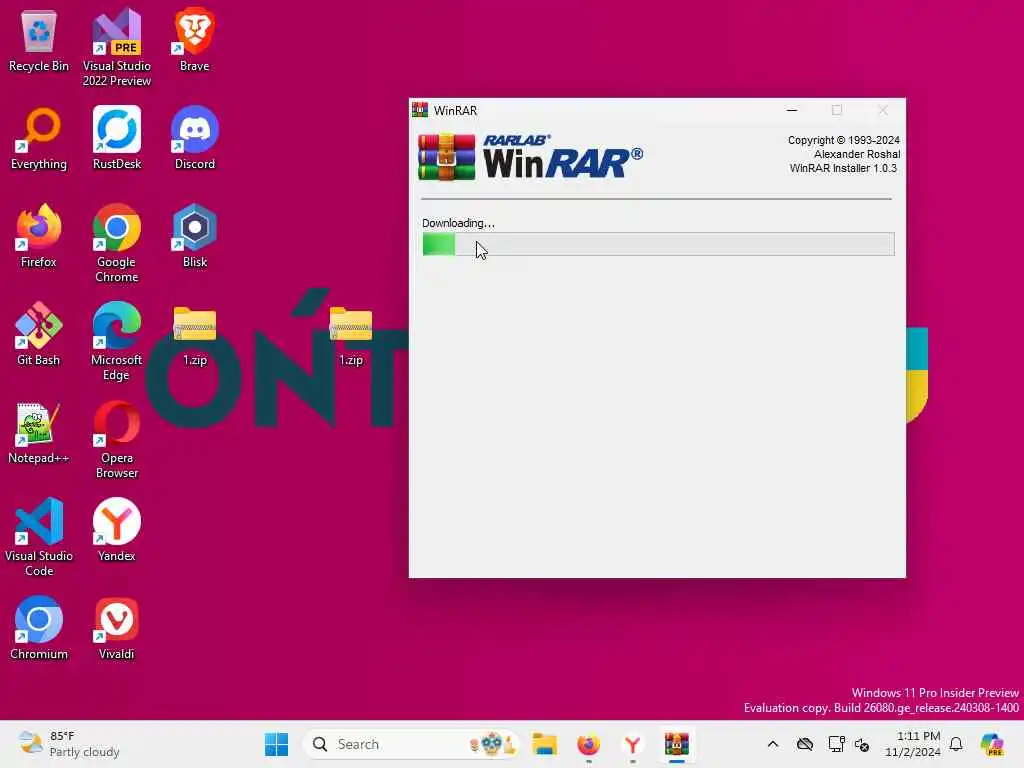Viewport: 1024px width, 768px height.
Task: Open File Explorer from the taskbar
Action: 544,744
